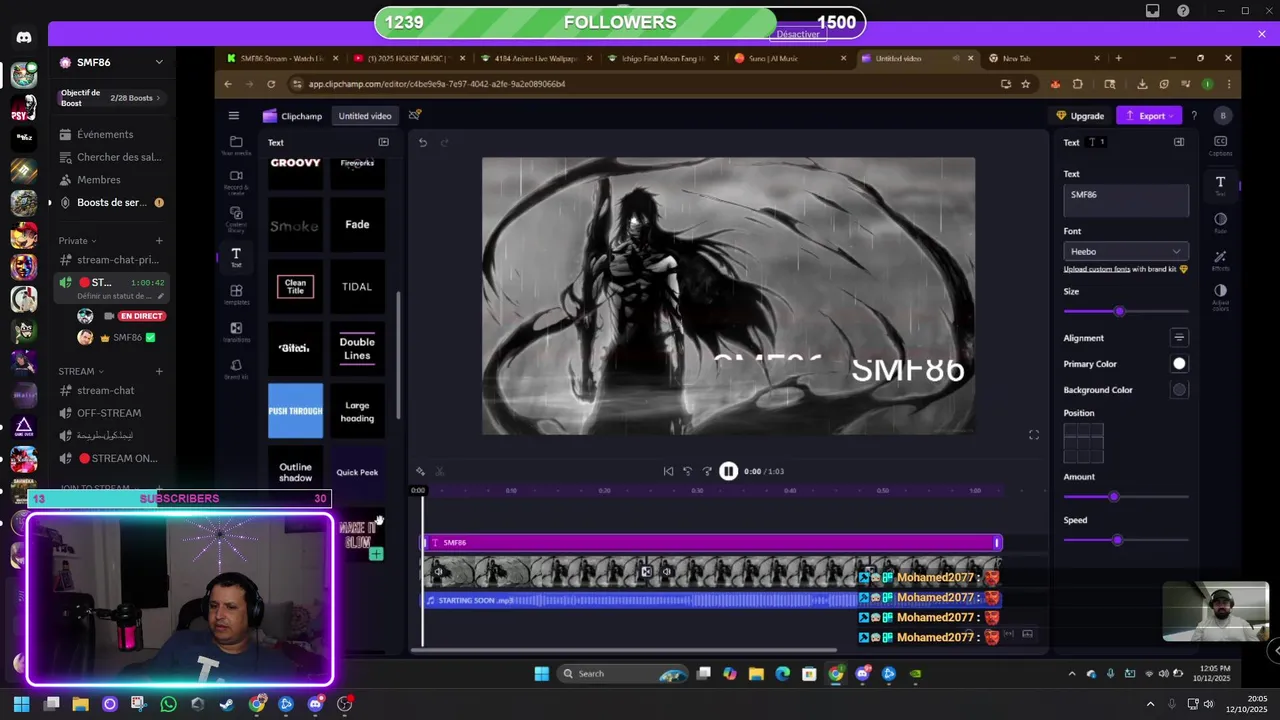The width and height of the screenshot is (1280, 720).
Task: Select middle cell of Position grid
Action: point(1083,443)
